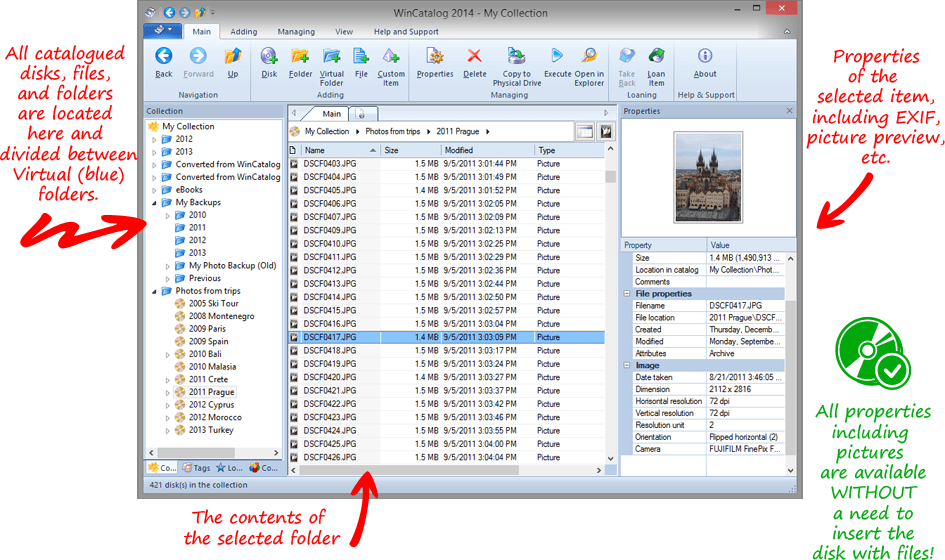Click Open in Explorer
This screenshot has width=945, height=560.
pyautogui.click(x=589, y=66)
